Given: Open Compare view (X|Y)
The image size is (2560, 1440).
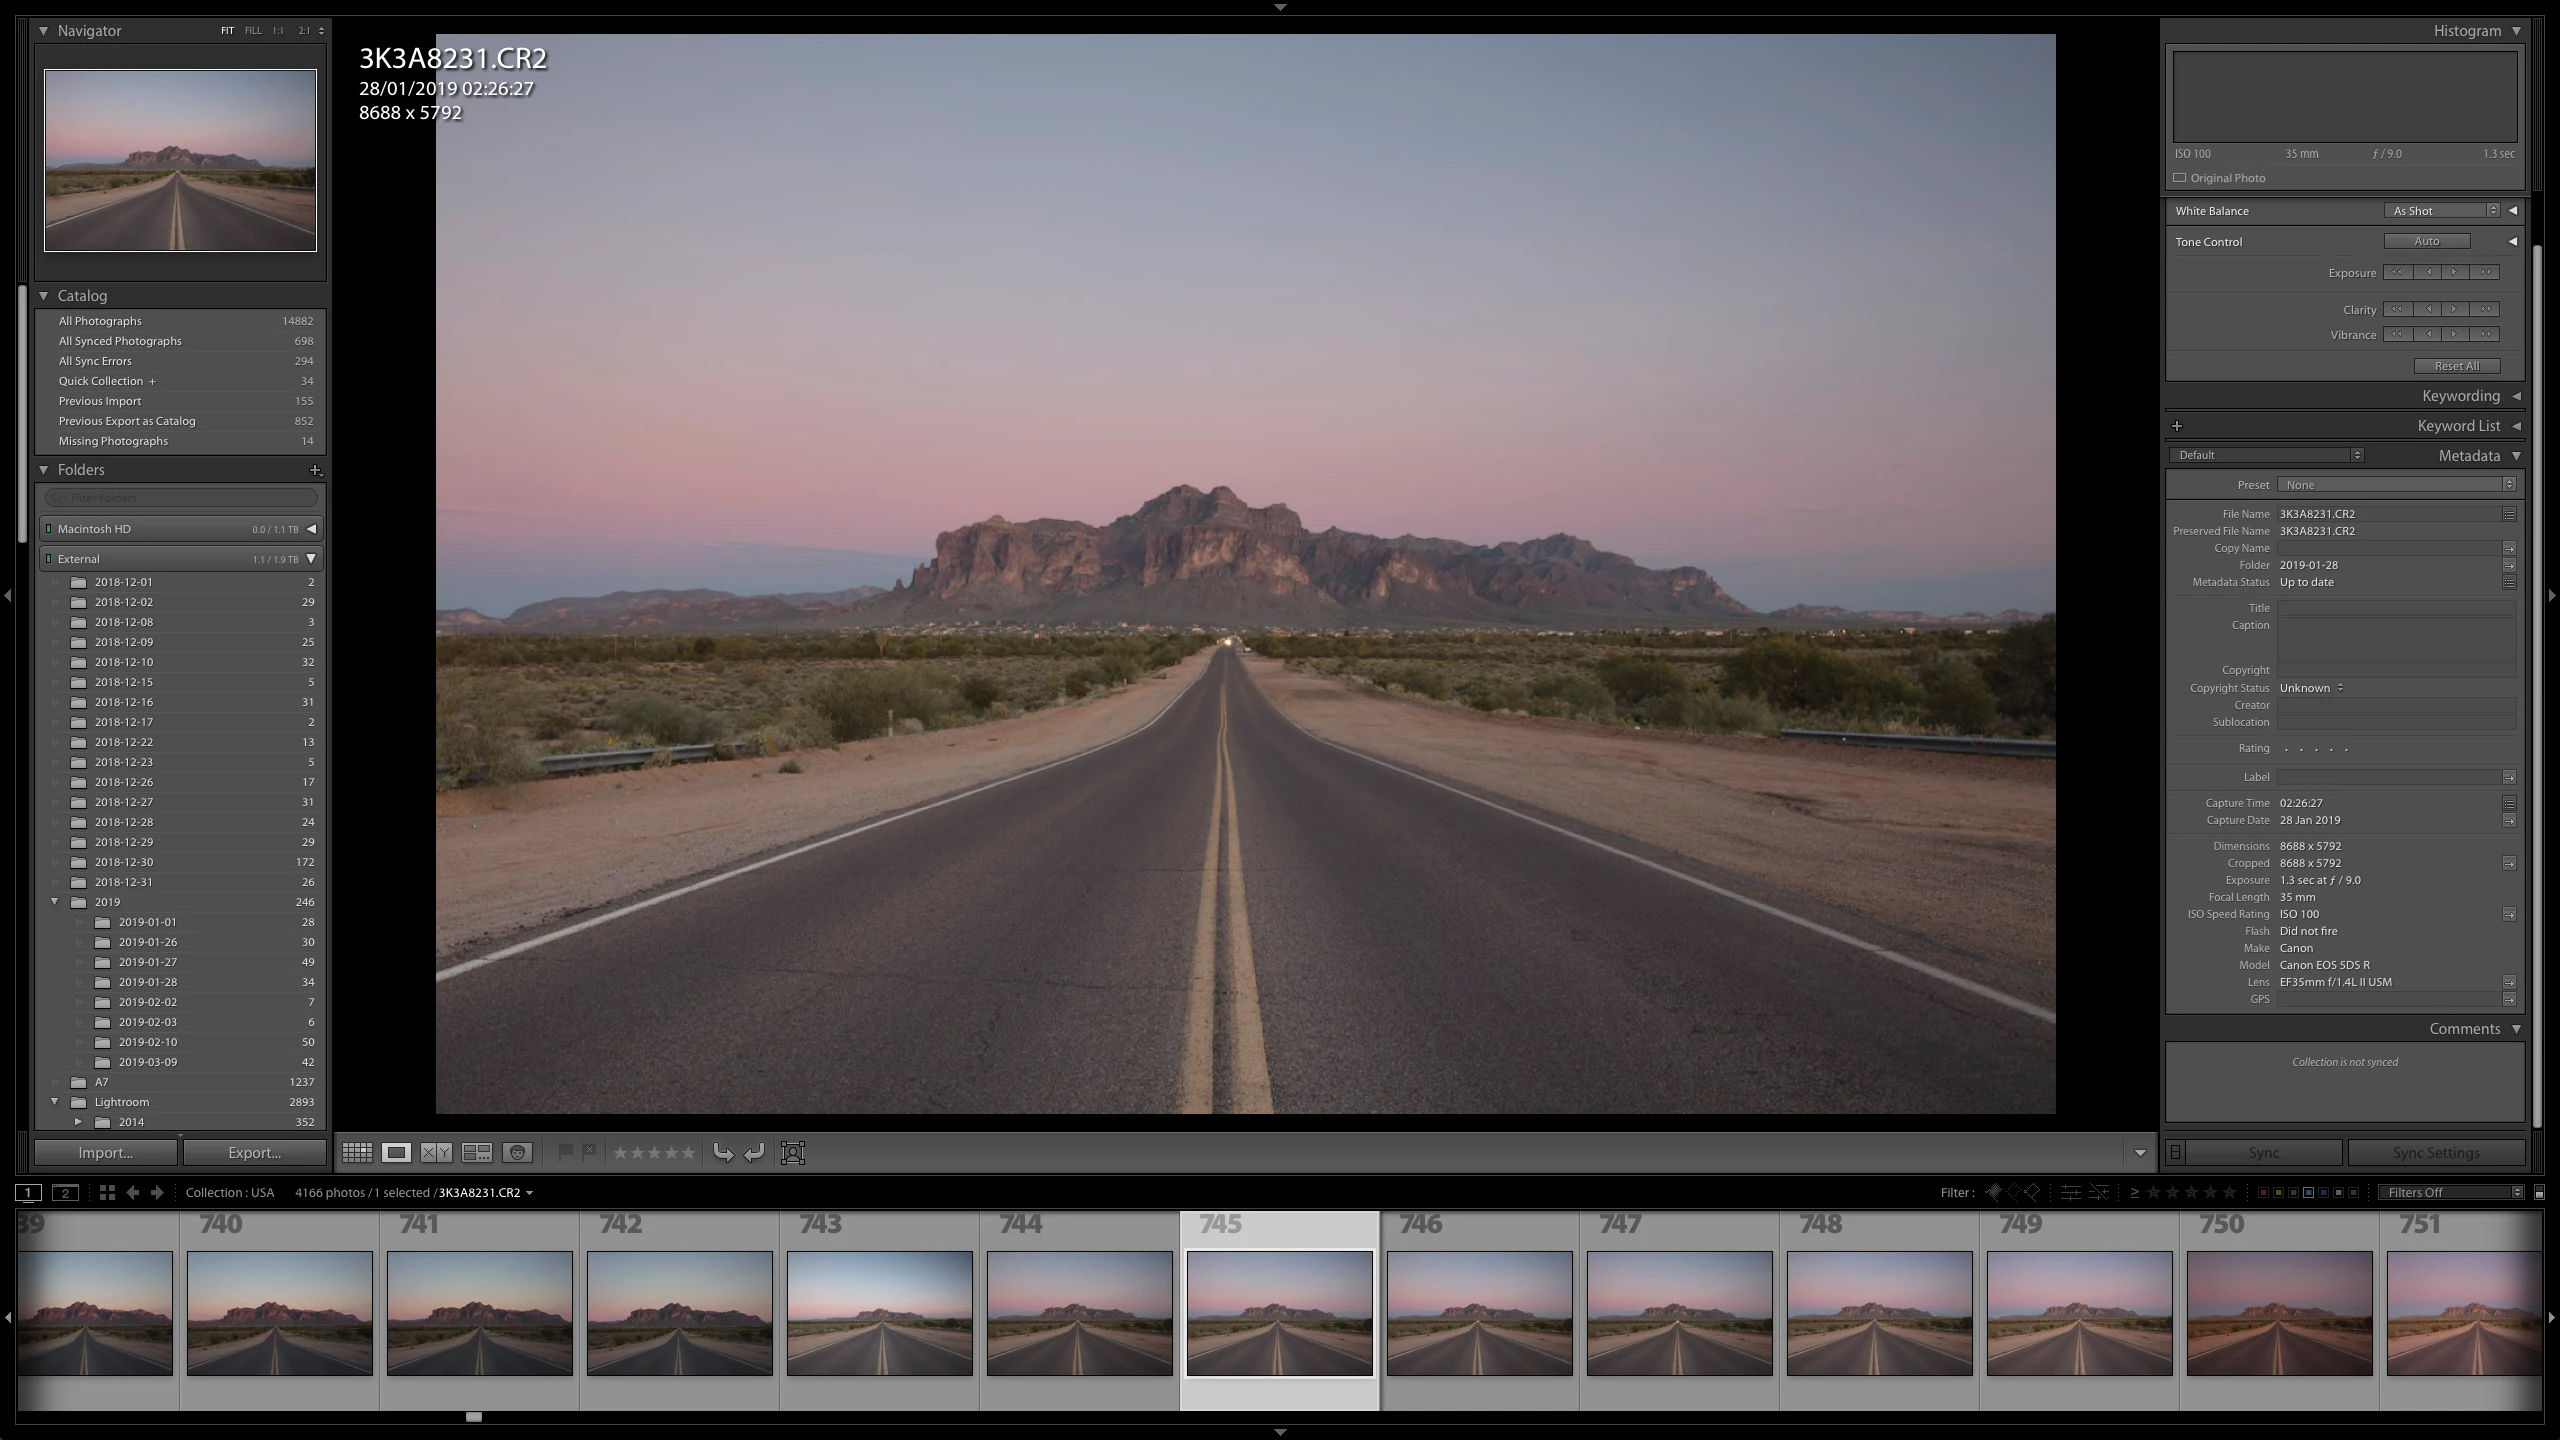Looking at the screenshot, I should tap(436, 1152).
